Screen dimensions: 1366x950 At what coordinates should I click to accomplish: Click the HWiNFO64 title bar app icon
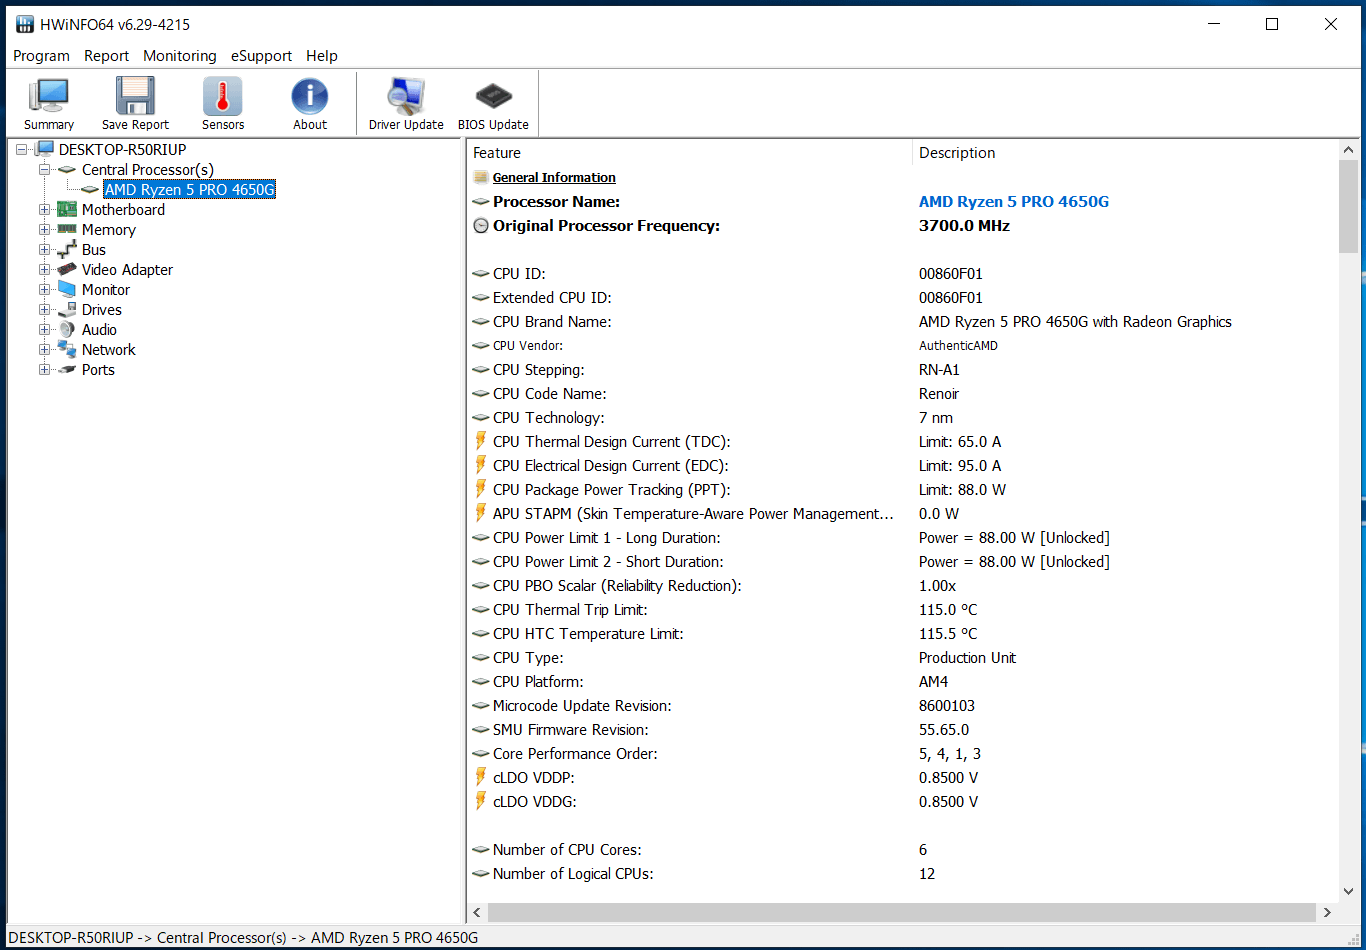click(25, 24)
